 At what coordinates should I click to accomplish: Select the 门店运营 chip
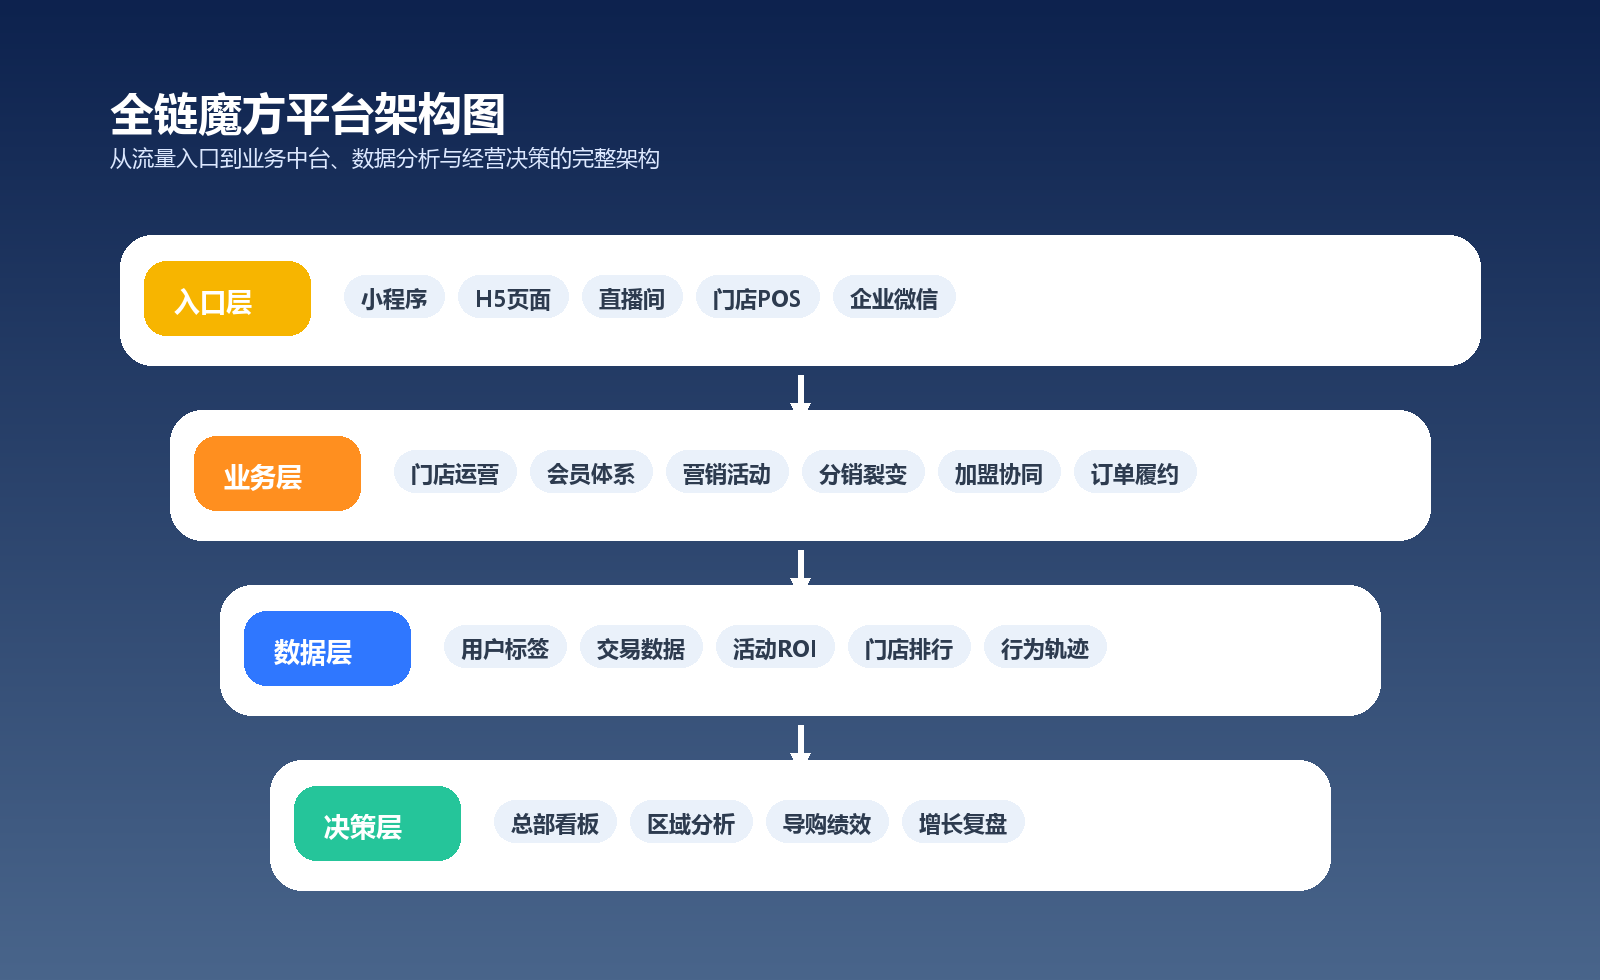point(455,473)
